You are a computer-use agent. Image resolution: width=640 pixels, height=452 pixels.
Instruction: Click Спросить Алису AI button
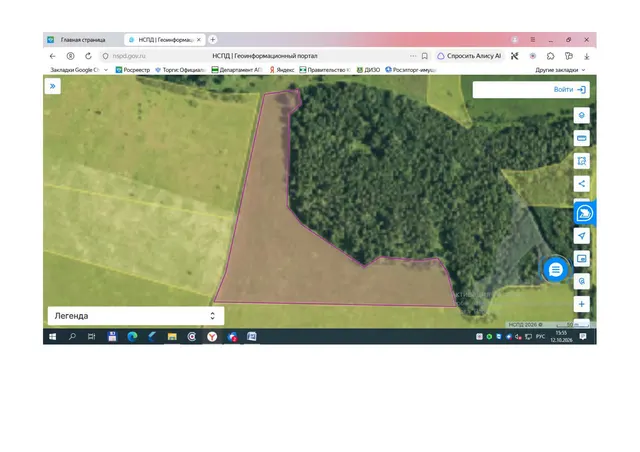tap(469, 56)
